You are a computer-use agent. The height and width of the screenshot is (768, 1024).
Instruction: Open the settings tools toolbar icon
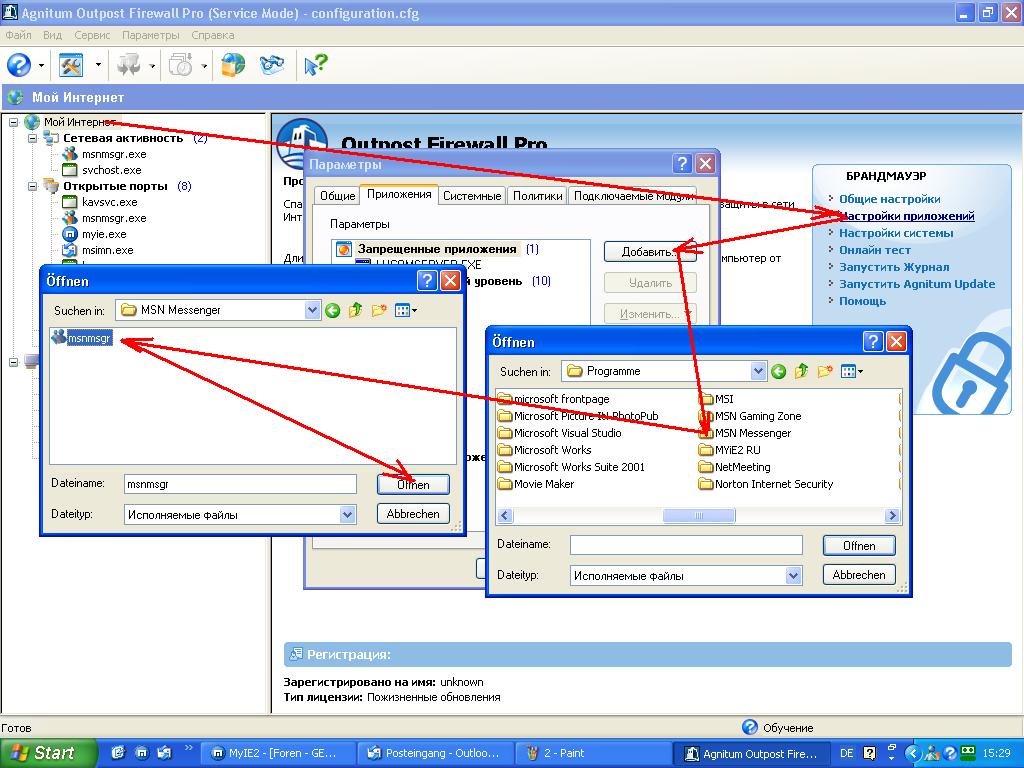click(x=71, y=65)
